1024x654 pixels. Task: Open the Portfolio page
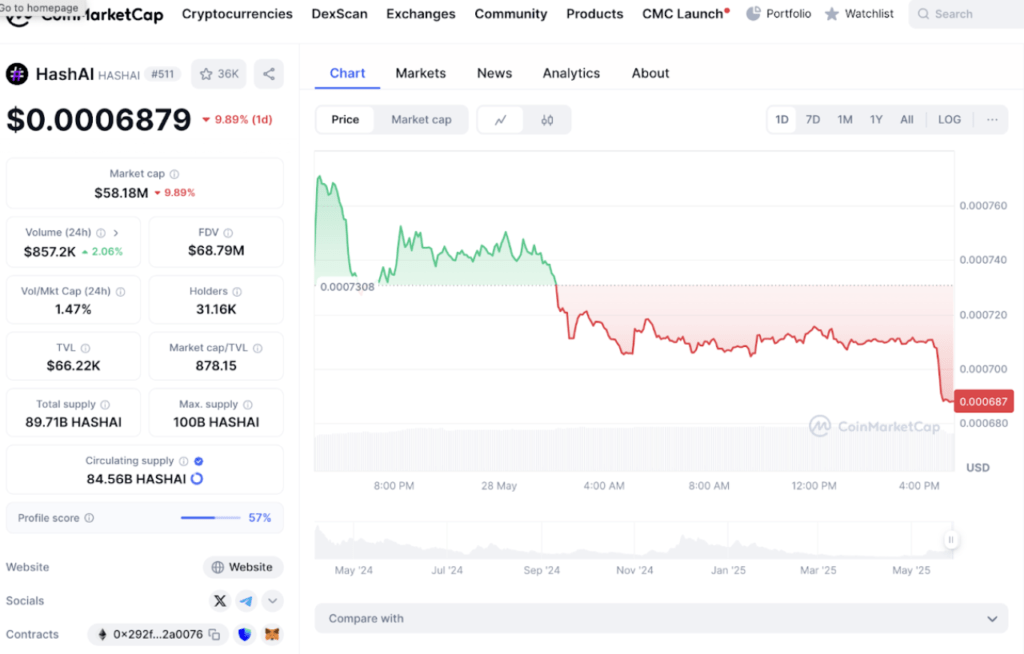pos(778,14)
